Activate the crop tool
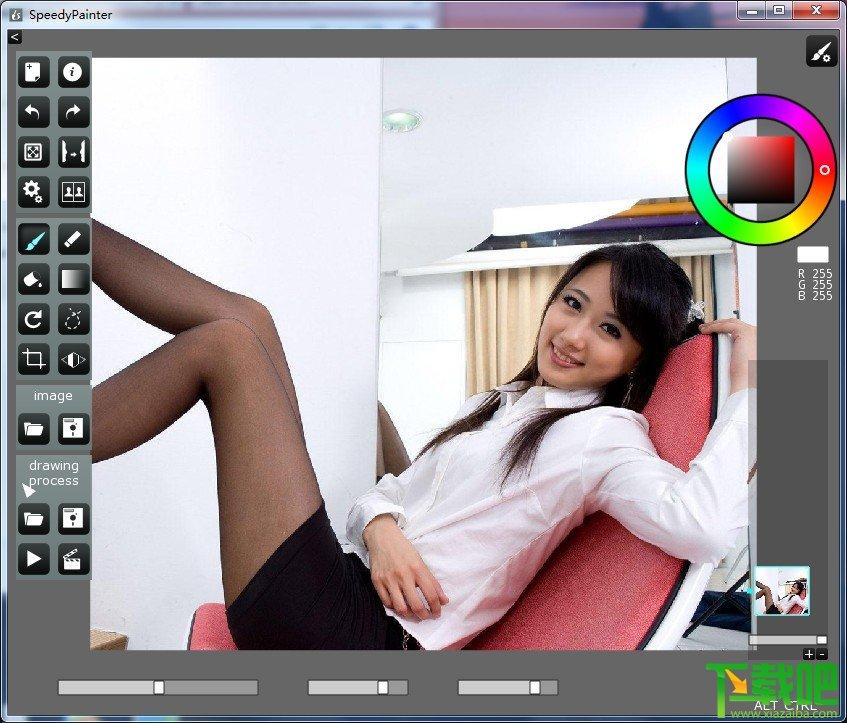847x723 pixels. [x=34, y=359]
